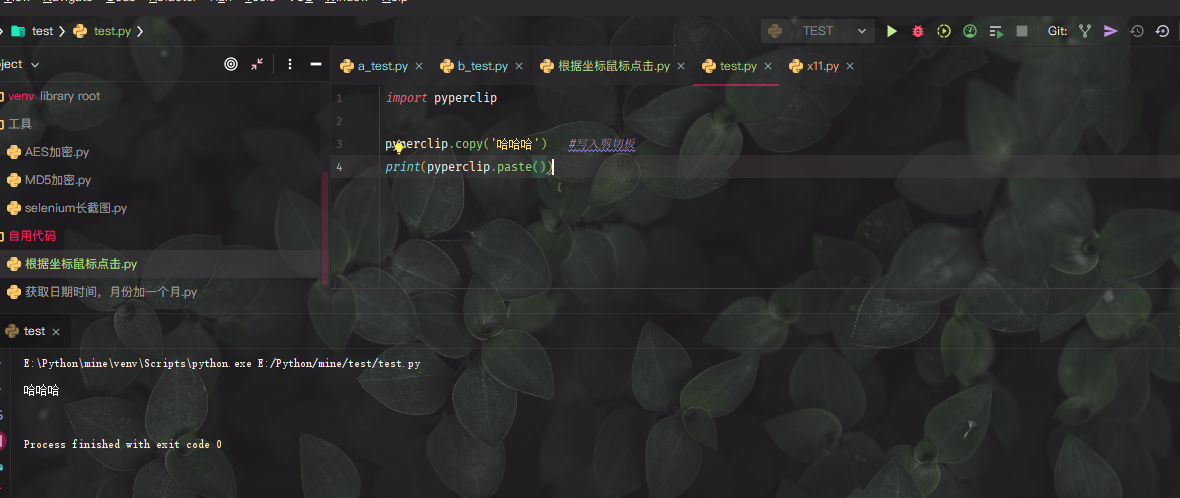Click the Project tree vertical scrollbar

pos(325,229)
